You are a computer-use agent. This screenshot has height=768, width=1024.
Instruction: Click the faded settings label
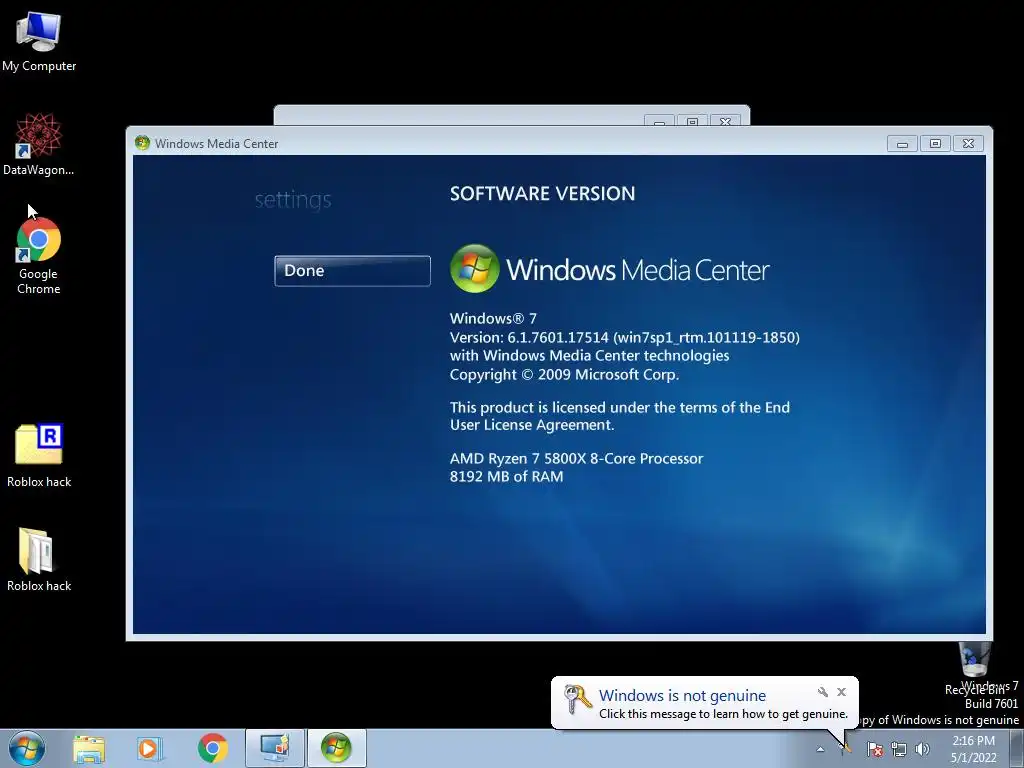pyautogui.click(x=293, y=199)
